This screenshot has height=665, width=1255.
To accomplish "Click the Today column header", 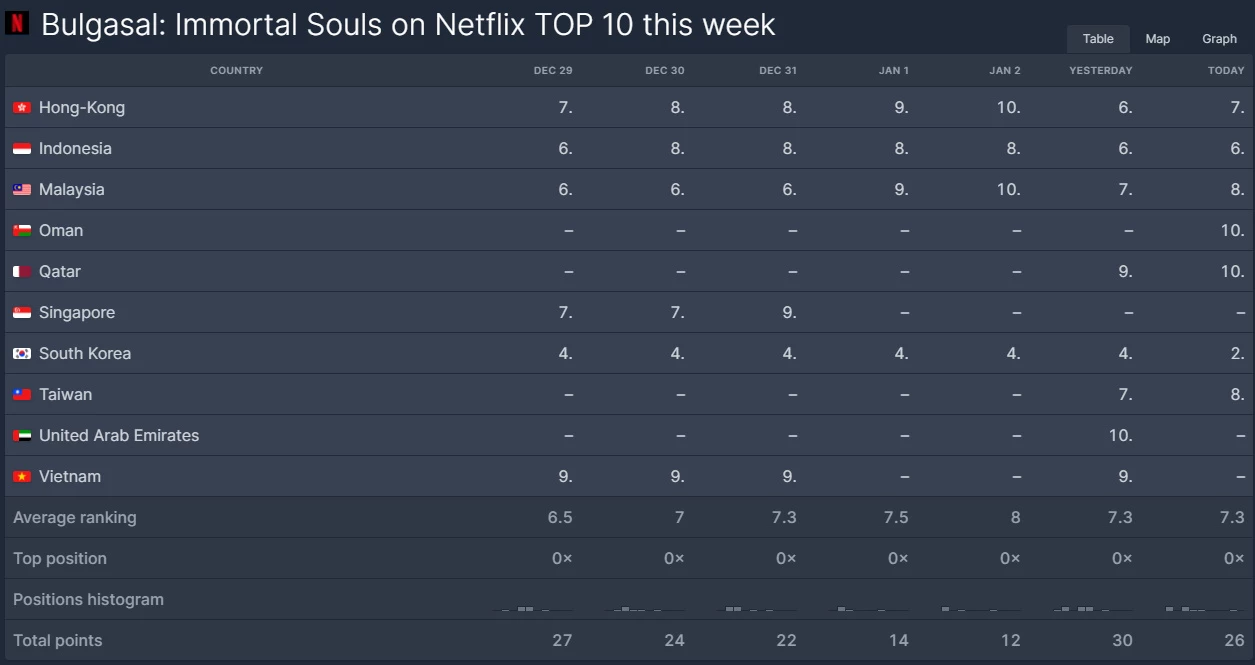I will point(1226,71).
